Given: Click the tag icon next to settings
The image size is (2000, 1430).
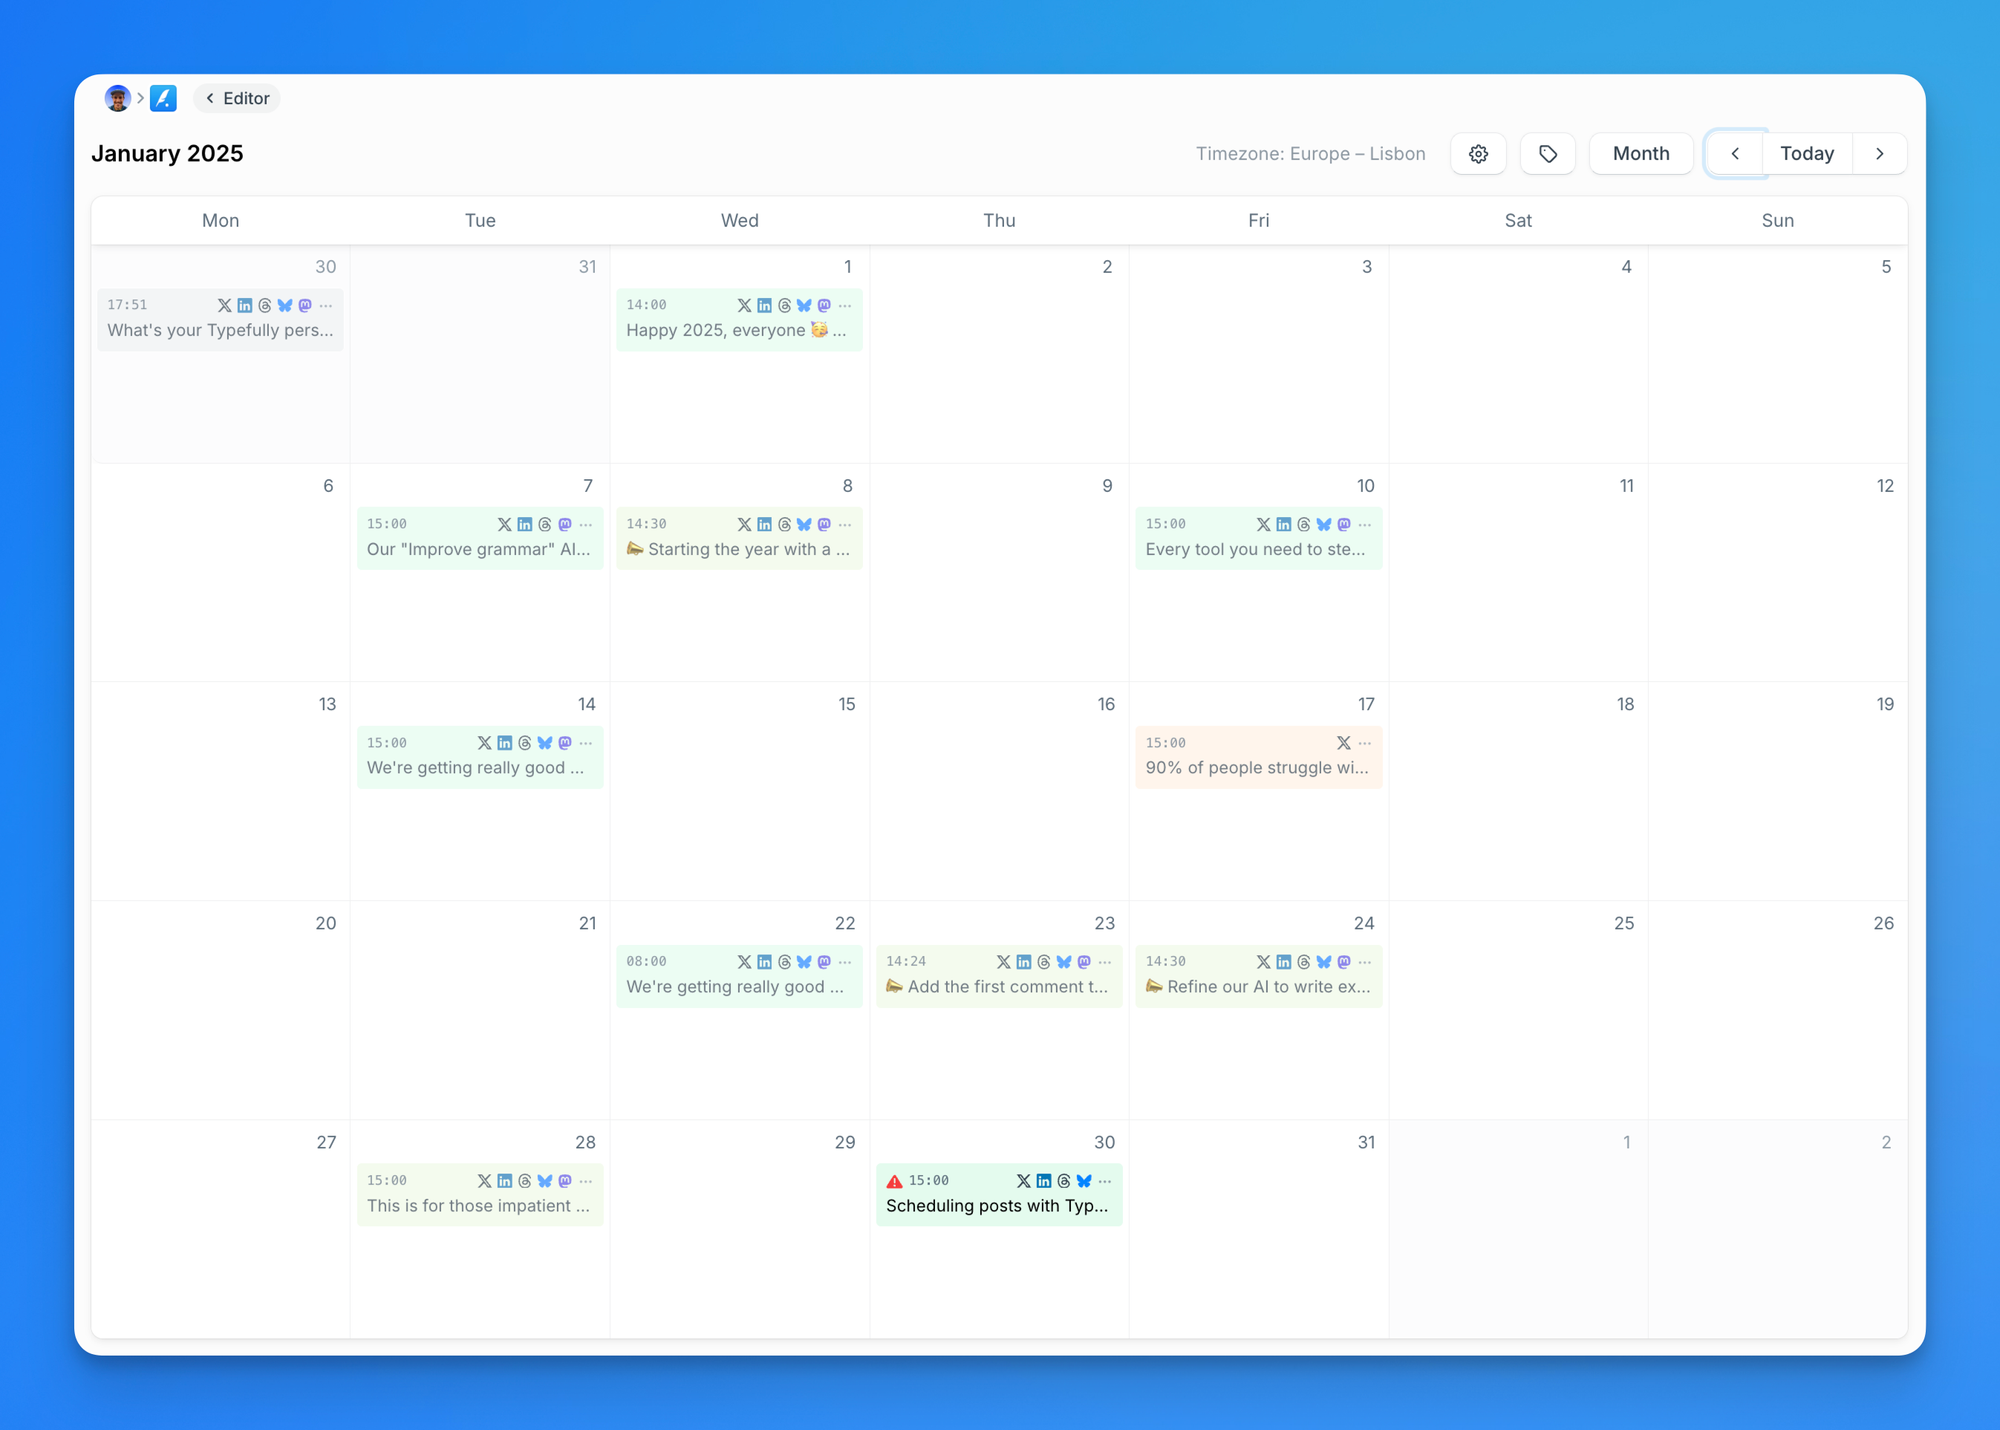Looking at the screenshot, I should tap(1547, 153).
